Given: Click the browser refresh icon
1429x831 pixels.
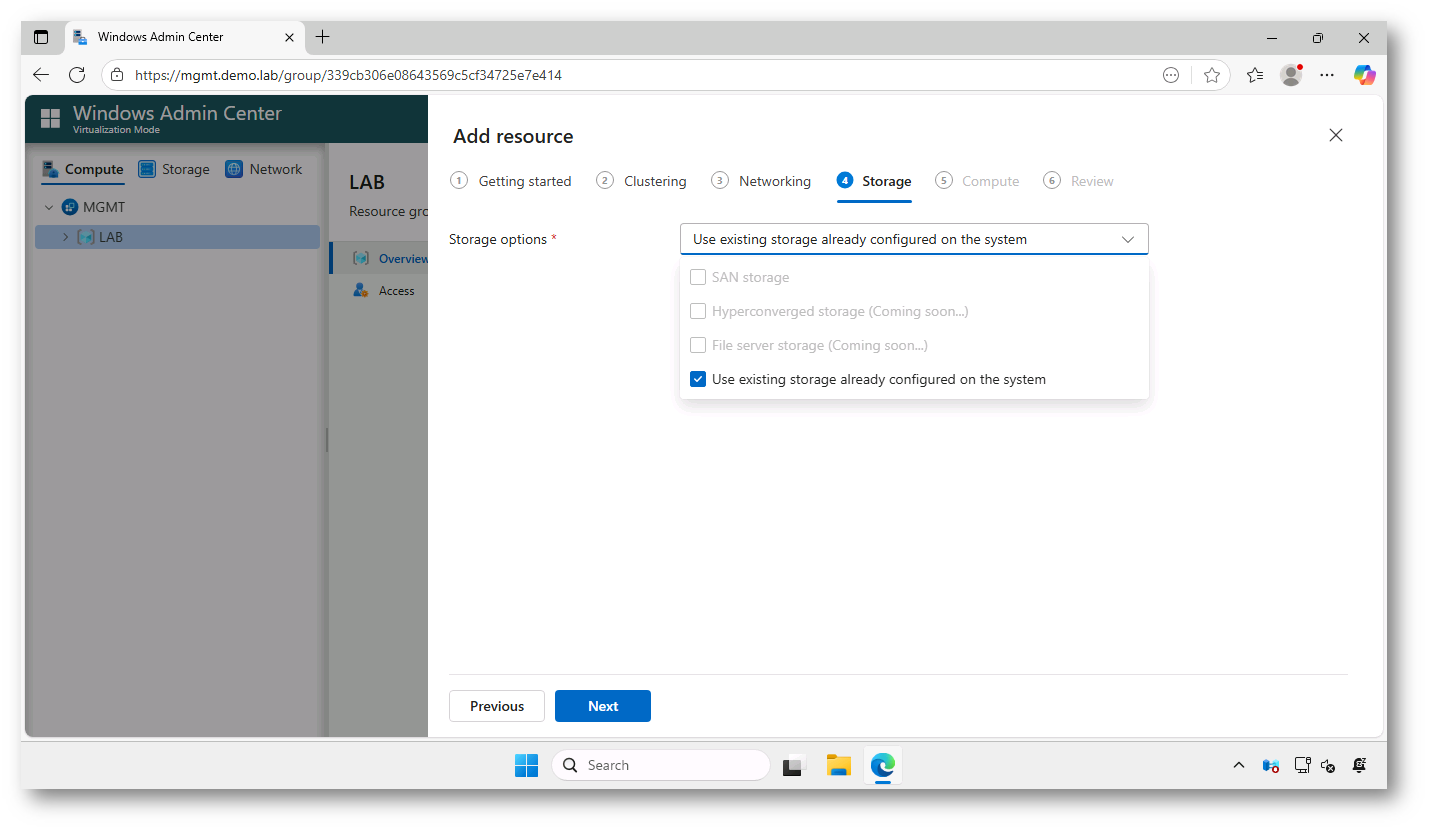Looking at the screenshot, I should point(77,75).
